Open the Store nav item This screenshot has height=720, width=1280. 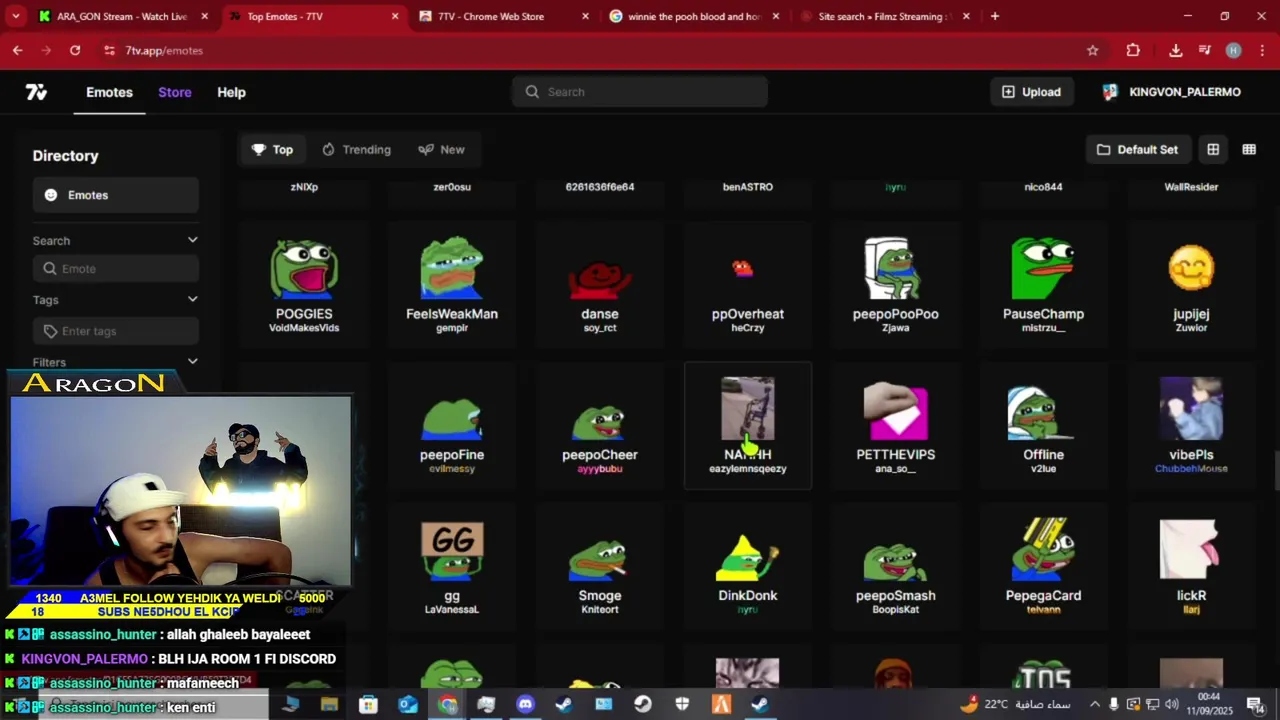[x=174, y=92]
